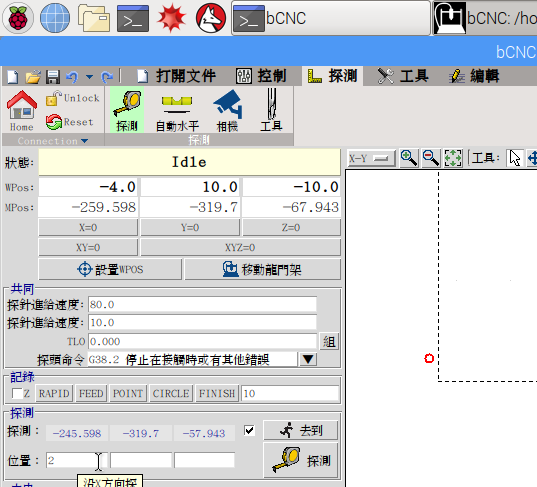Open the 探頭命令 G38.2 dropdown

[x=308, y=360]
